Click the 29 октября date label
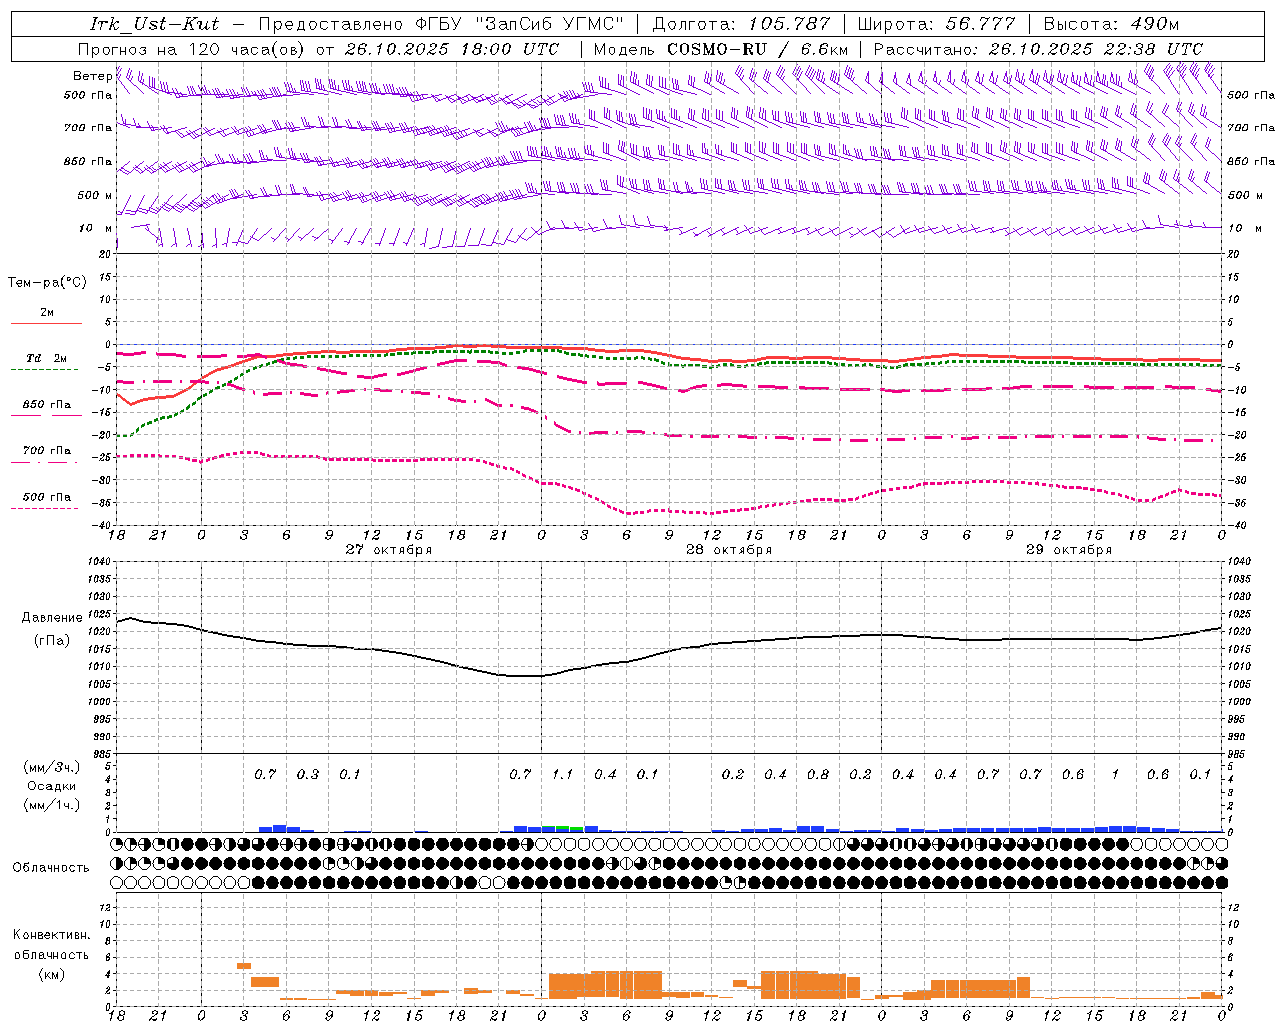Screen dimensions: 1280x1024 (x=1069, y=549)
